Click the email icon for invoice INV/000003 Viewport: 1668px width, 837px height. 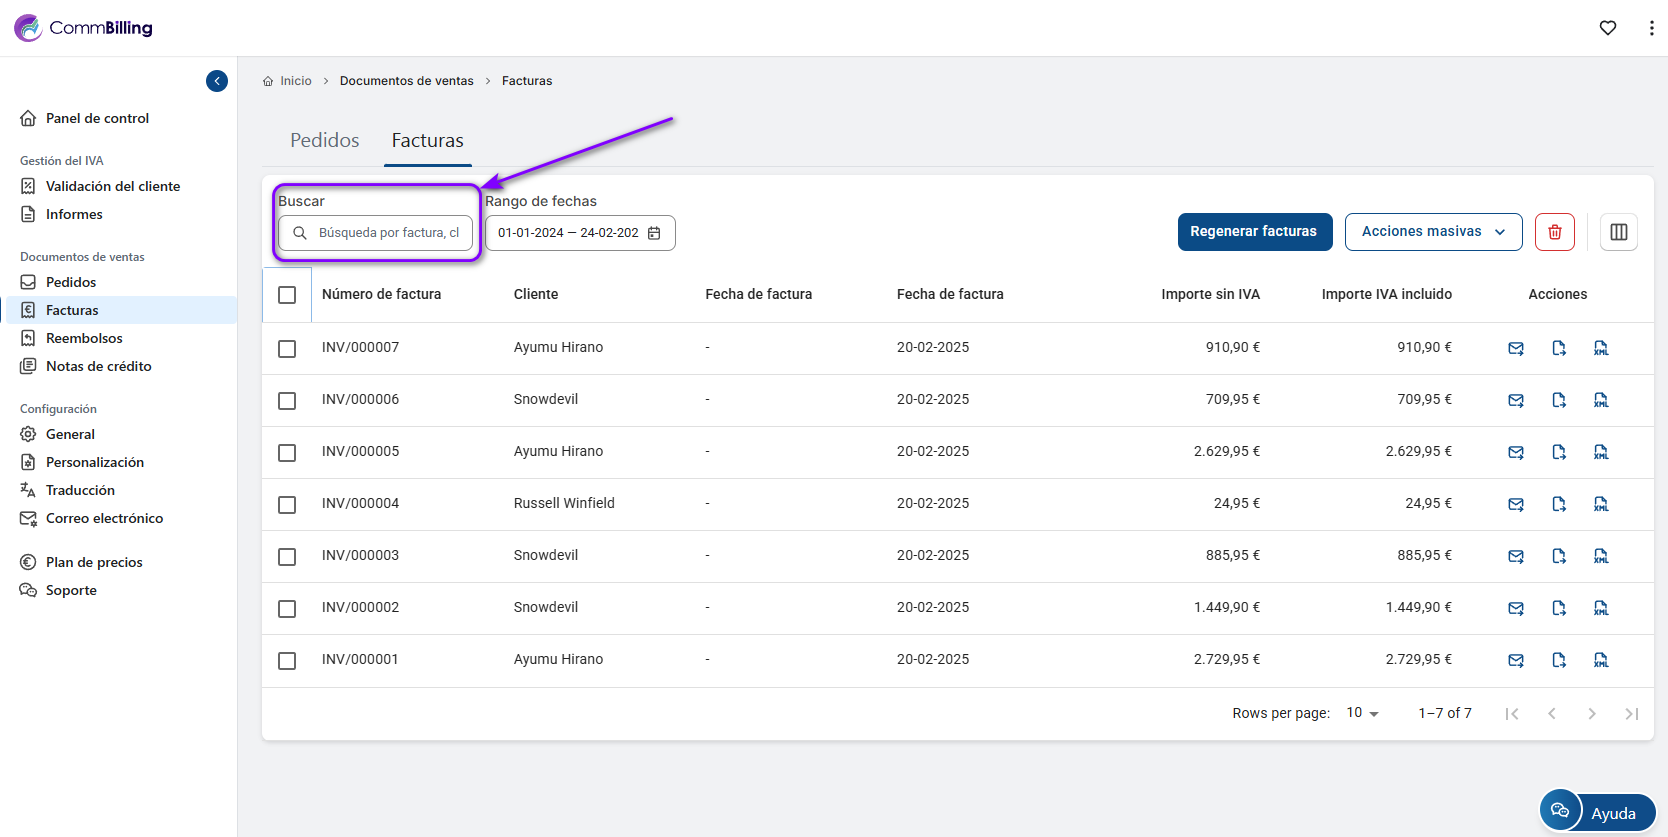tap(1516, 556)
